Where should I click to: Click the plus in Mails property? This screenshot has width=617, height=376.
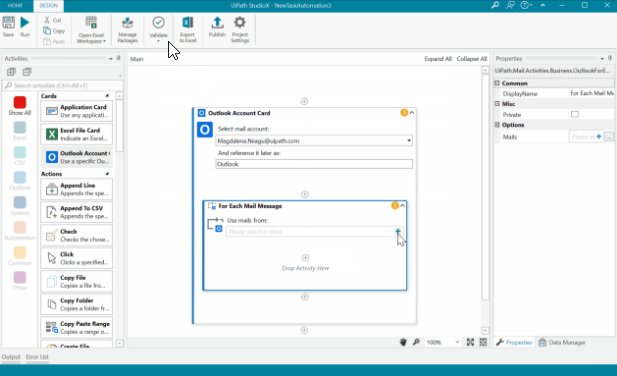599,136
